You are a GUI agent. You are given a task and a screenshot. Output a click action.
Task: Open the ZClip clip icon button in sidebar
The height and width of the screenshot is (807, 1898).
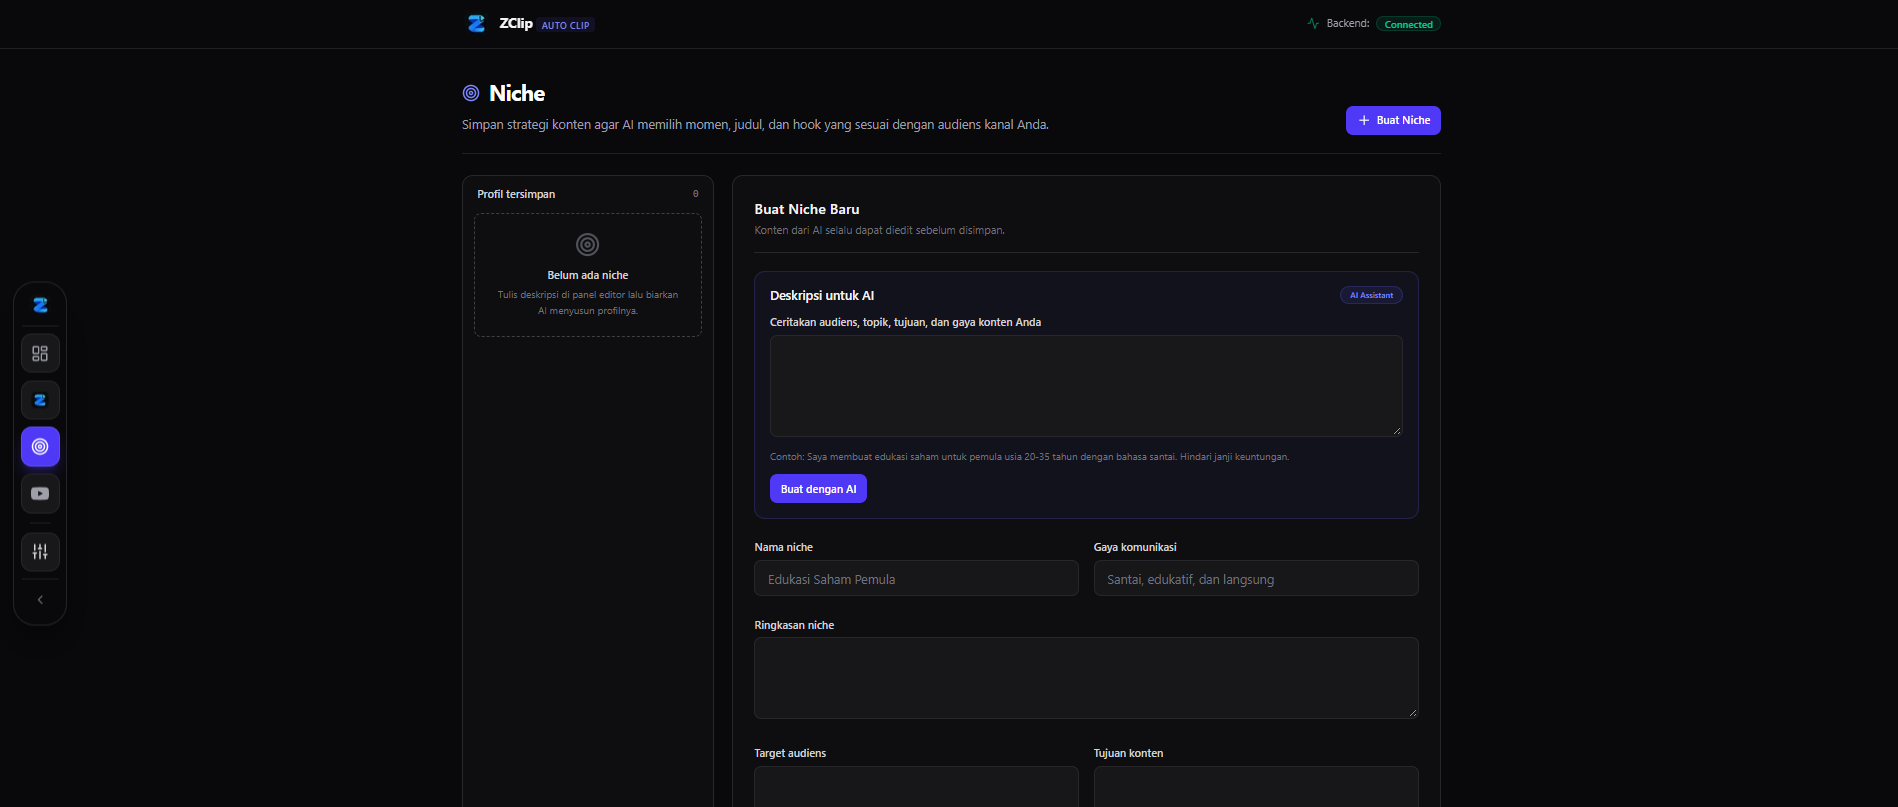40,400
